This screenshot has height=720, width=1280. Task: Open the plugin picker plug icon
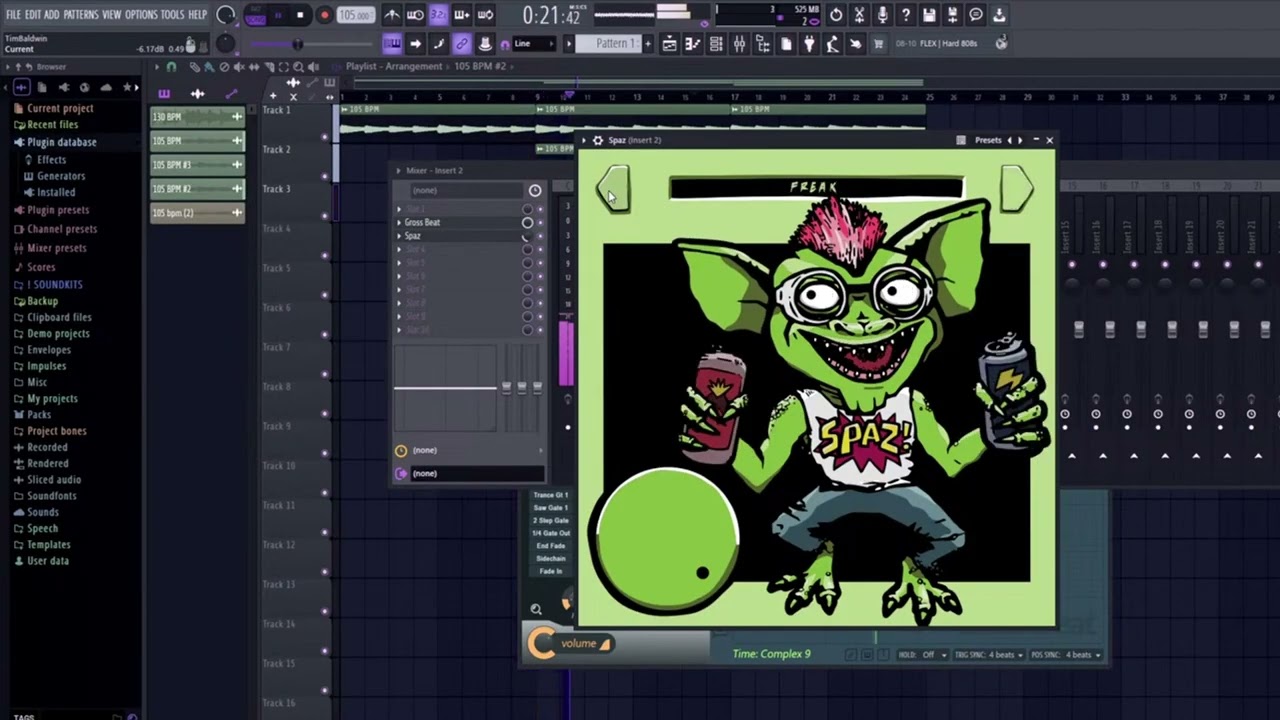[x=809, y=44]
